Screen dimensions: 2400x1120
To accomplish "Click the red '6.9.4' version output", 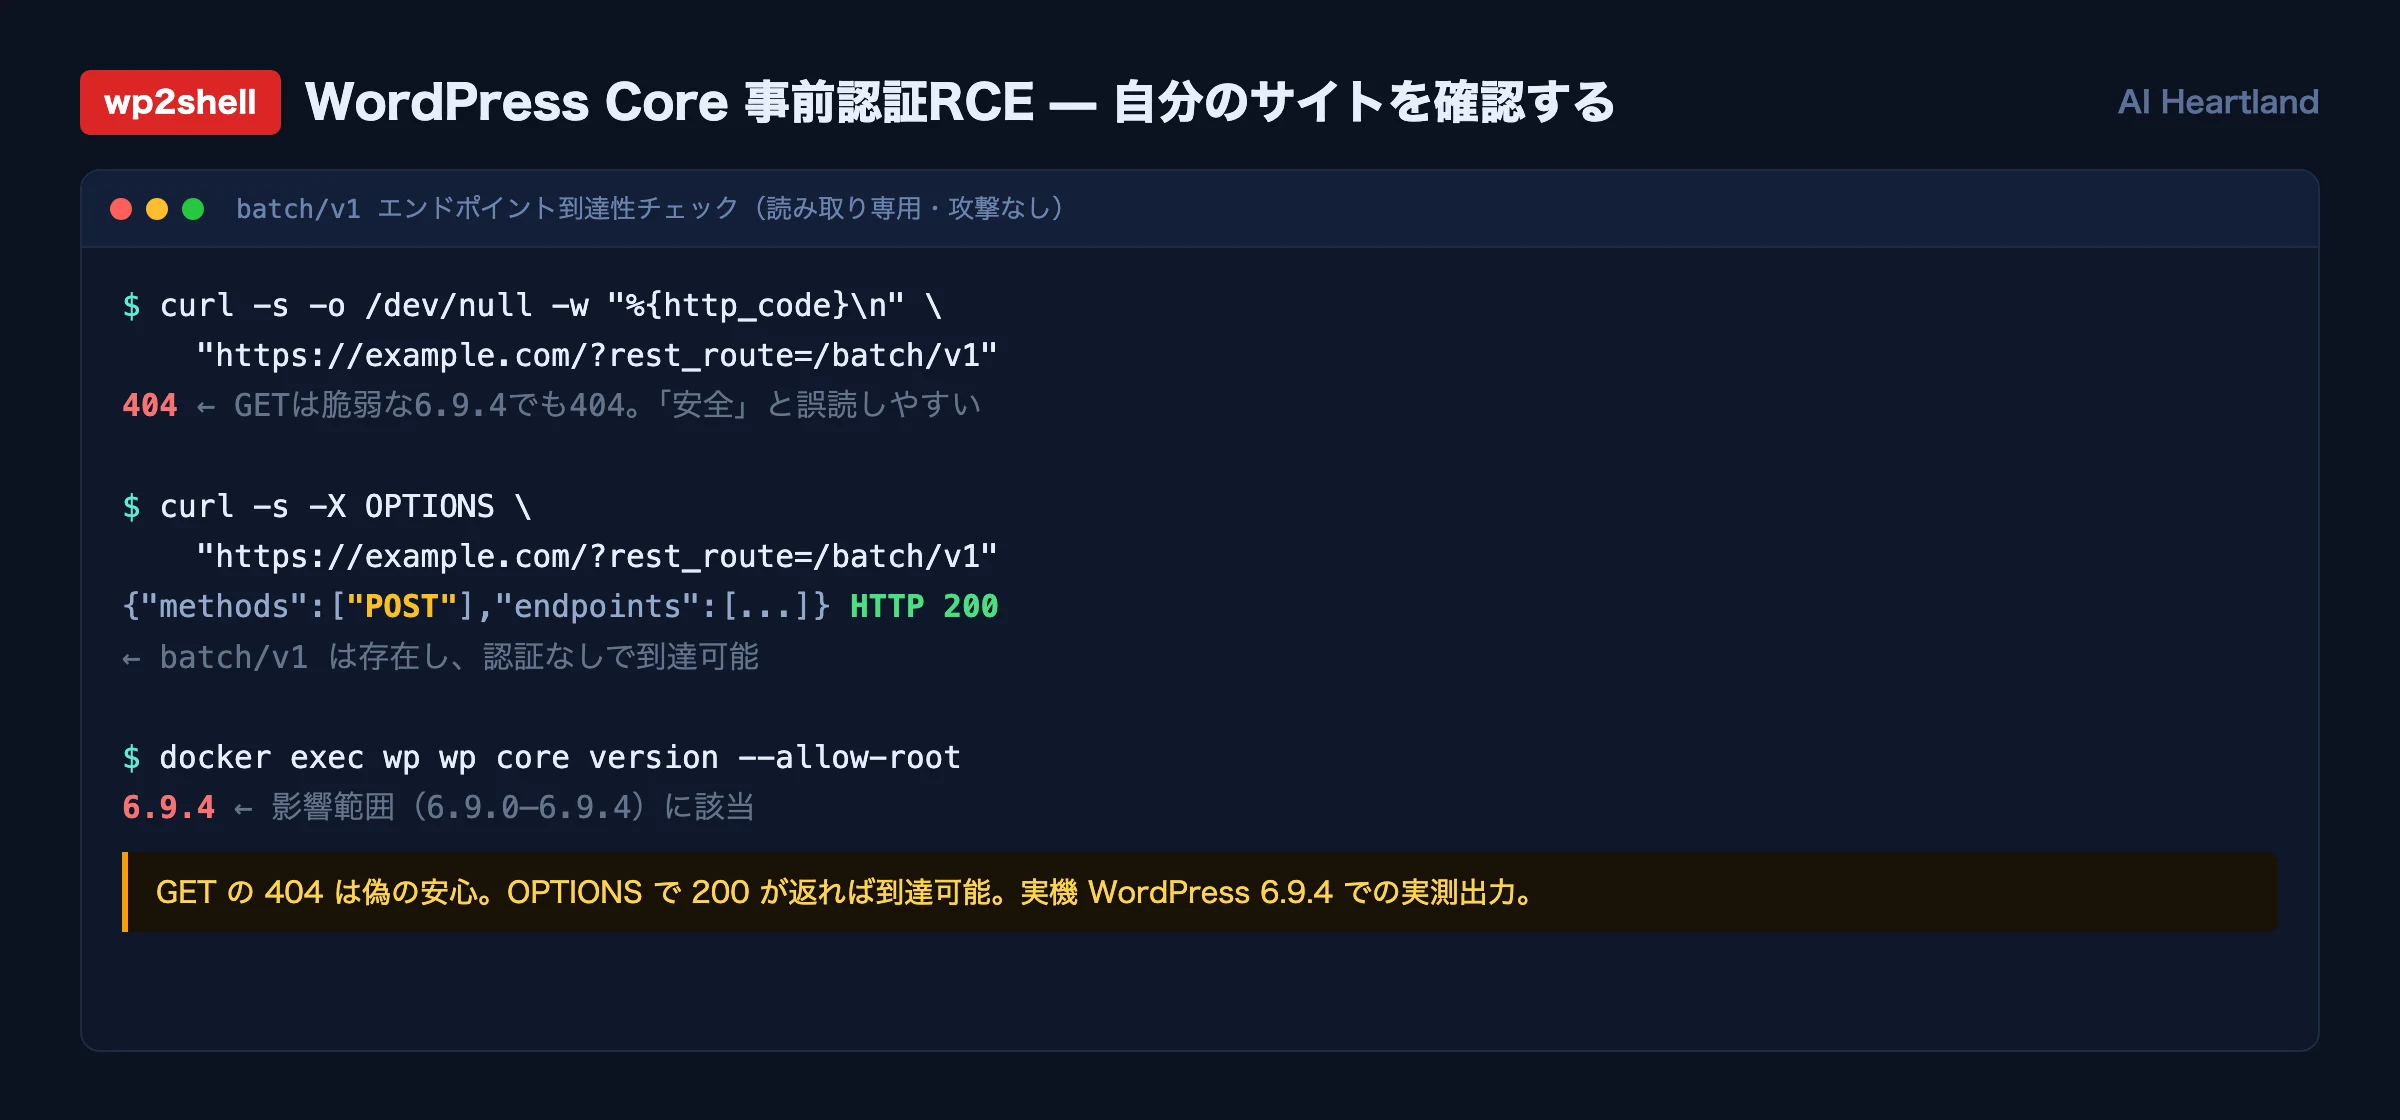I will click(168, 807).
